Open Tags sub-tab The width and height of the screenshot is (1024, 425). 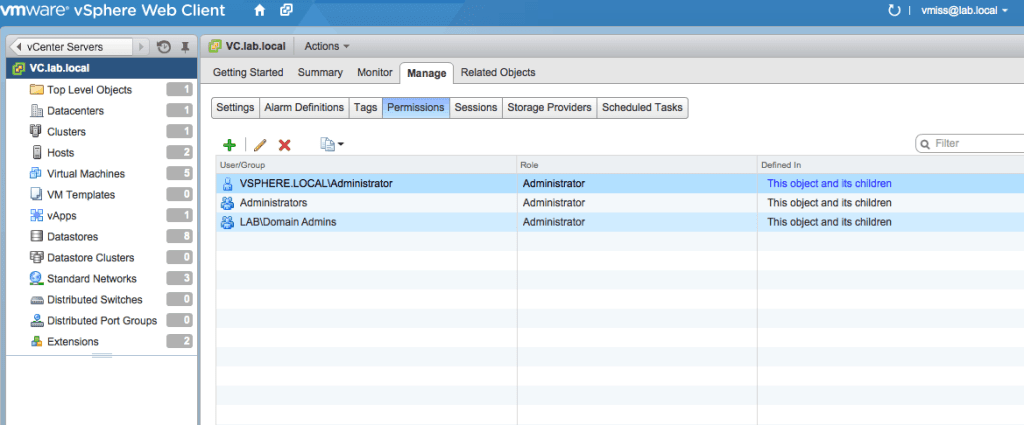tap(365, 108)
